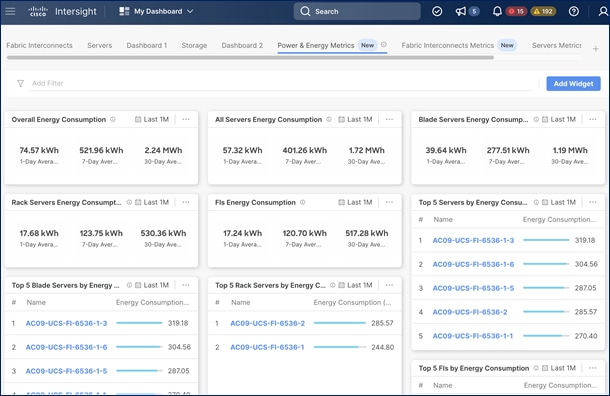Open Last 1M range on Top 5 Rack Servers
Image resolution: width=610 pixels, height=396 pixels.
click(355, 285)
